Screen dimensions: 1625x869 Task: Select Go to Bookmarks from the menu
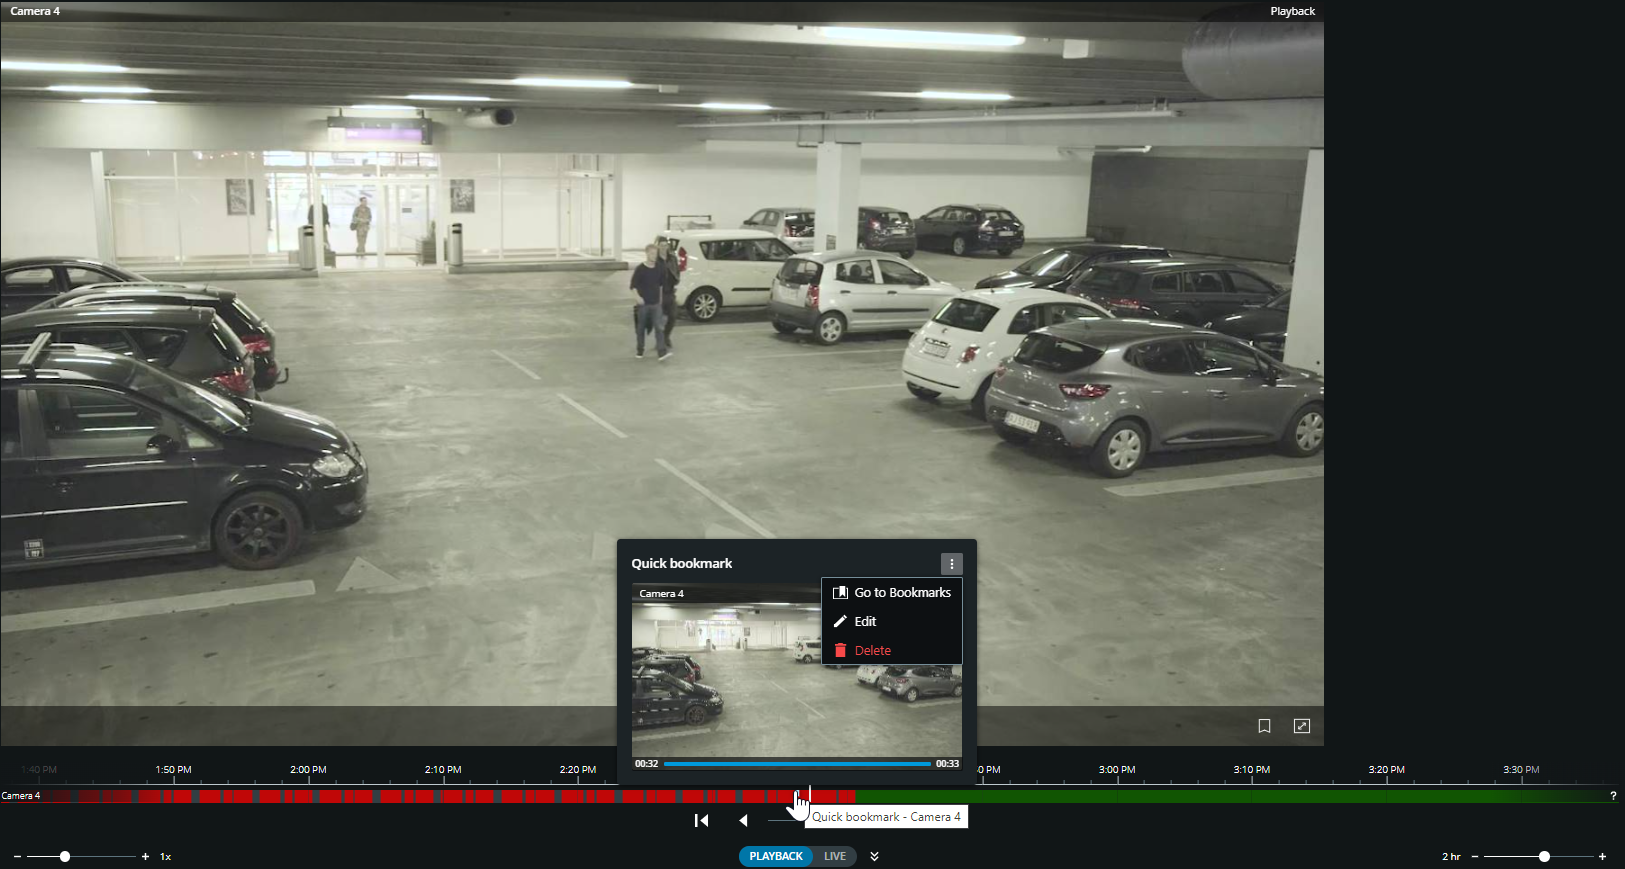(x=892, y=593)
